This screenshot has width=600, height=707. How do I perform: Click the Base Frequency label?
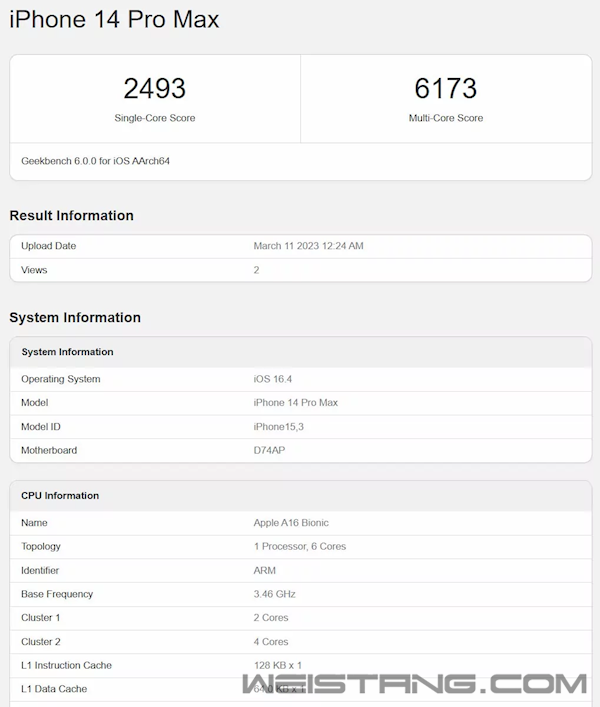(57, 594)
